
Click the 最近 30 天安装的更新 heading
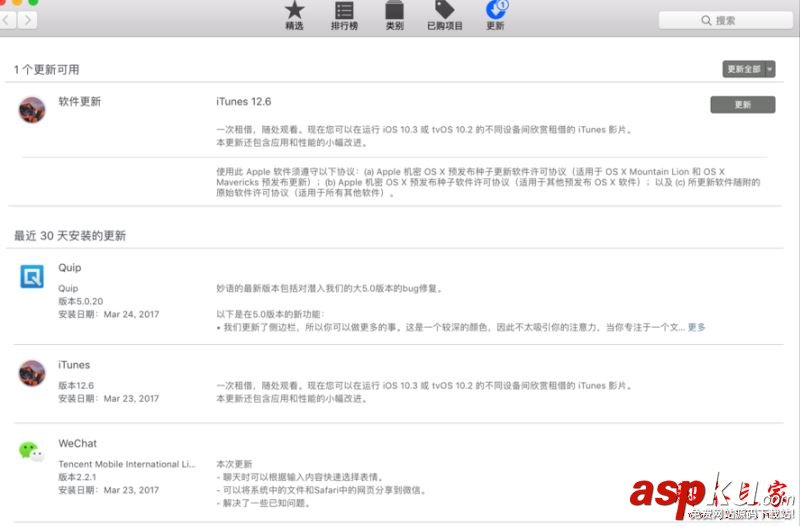pos(70,236)
